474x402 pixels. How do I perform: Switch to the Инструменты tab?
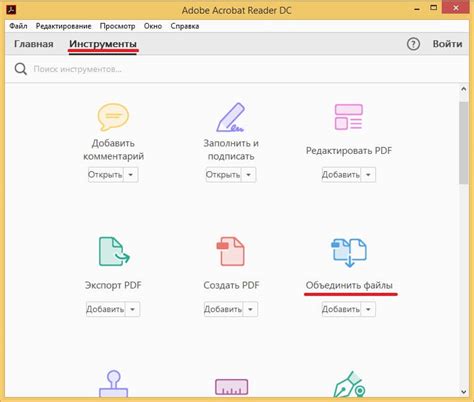(x=103, y=44)
